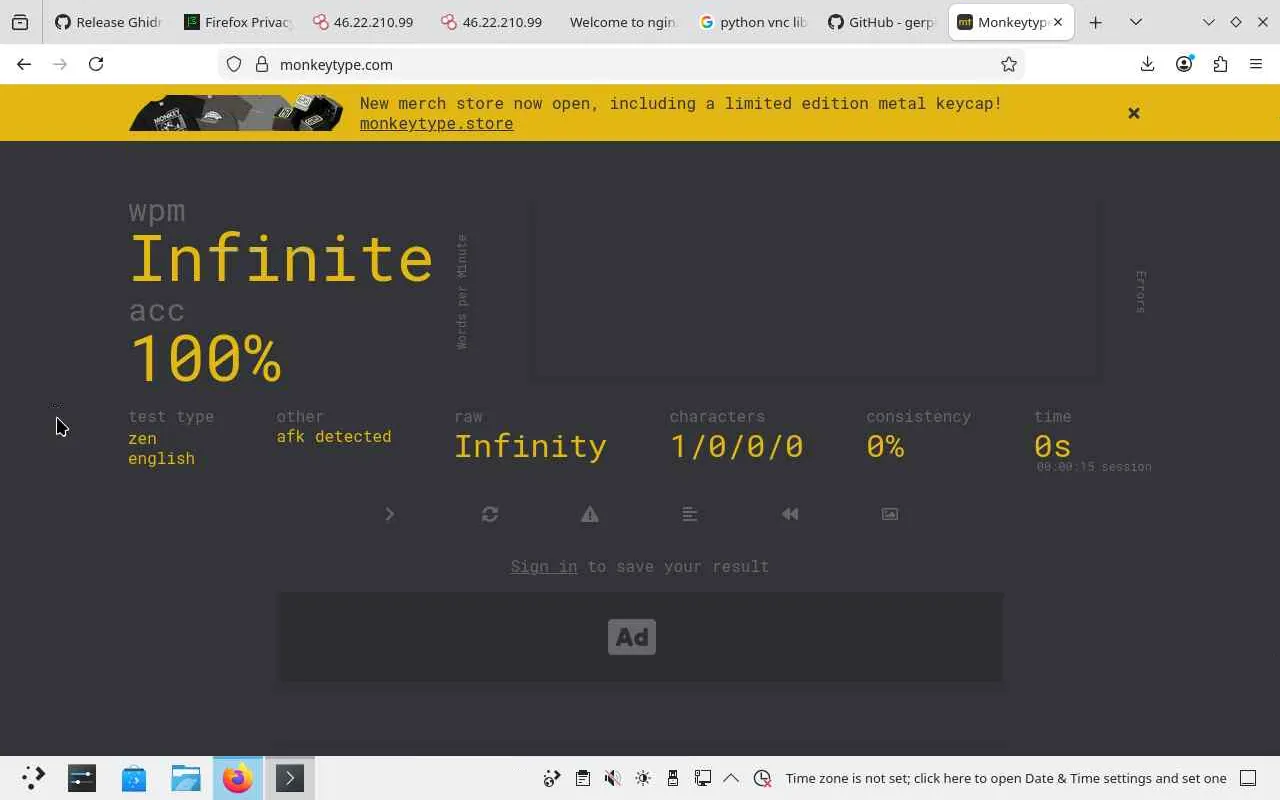Go back to the previous page
The image size is (1280, 800).
tap(24, 64)
